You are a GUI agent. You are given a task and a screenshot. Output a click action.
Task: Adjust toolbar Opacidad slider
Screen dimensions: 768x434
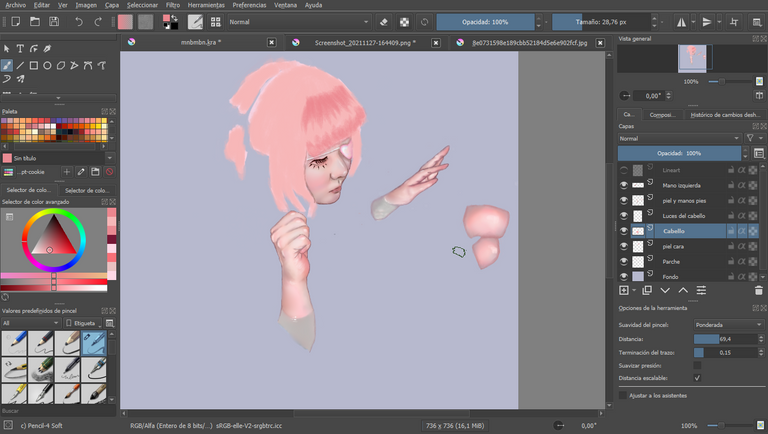point(485,22)
